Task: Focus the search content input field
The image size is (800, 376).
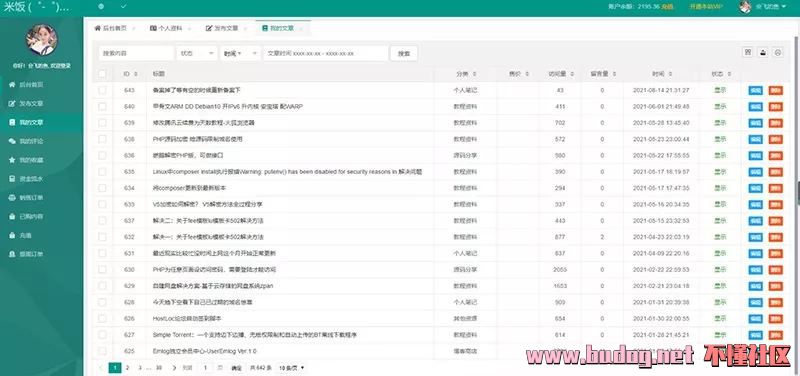Action: [136, 53]
